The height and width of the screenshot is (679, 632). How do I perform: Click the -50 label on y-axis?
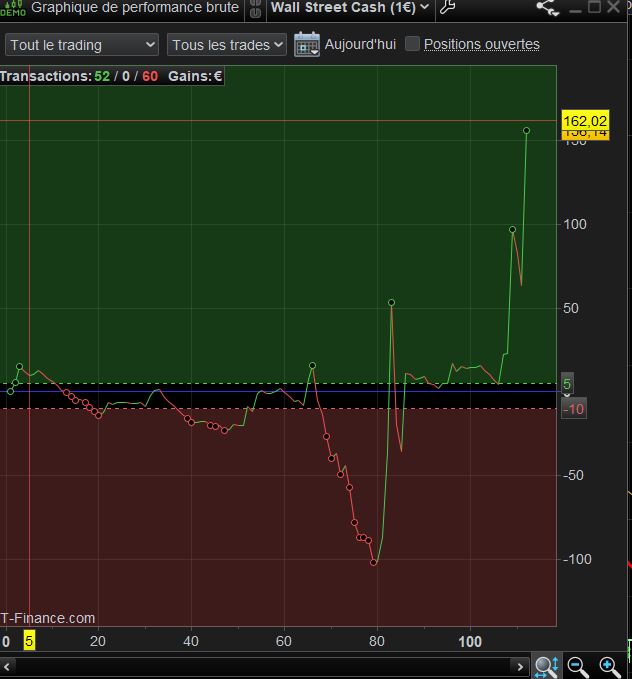tap(573, 475)
